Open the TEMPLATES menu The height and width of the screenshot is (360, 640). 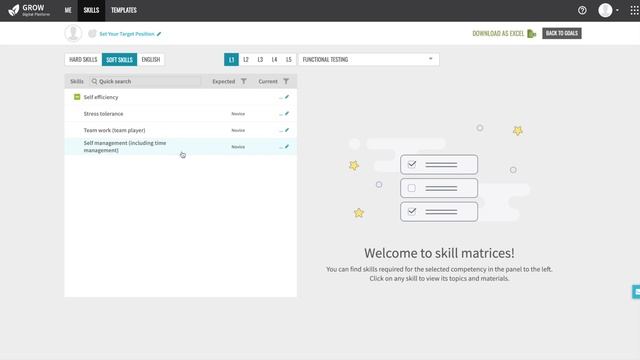[124, 10]
